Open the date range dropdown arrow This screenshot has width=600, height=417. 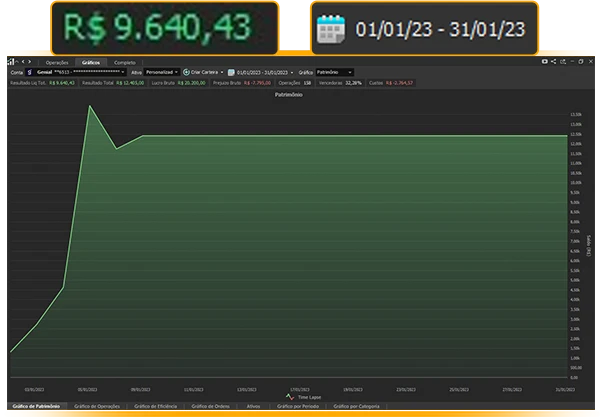292,72
